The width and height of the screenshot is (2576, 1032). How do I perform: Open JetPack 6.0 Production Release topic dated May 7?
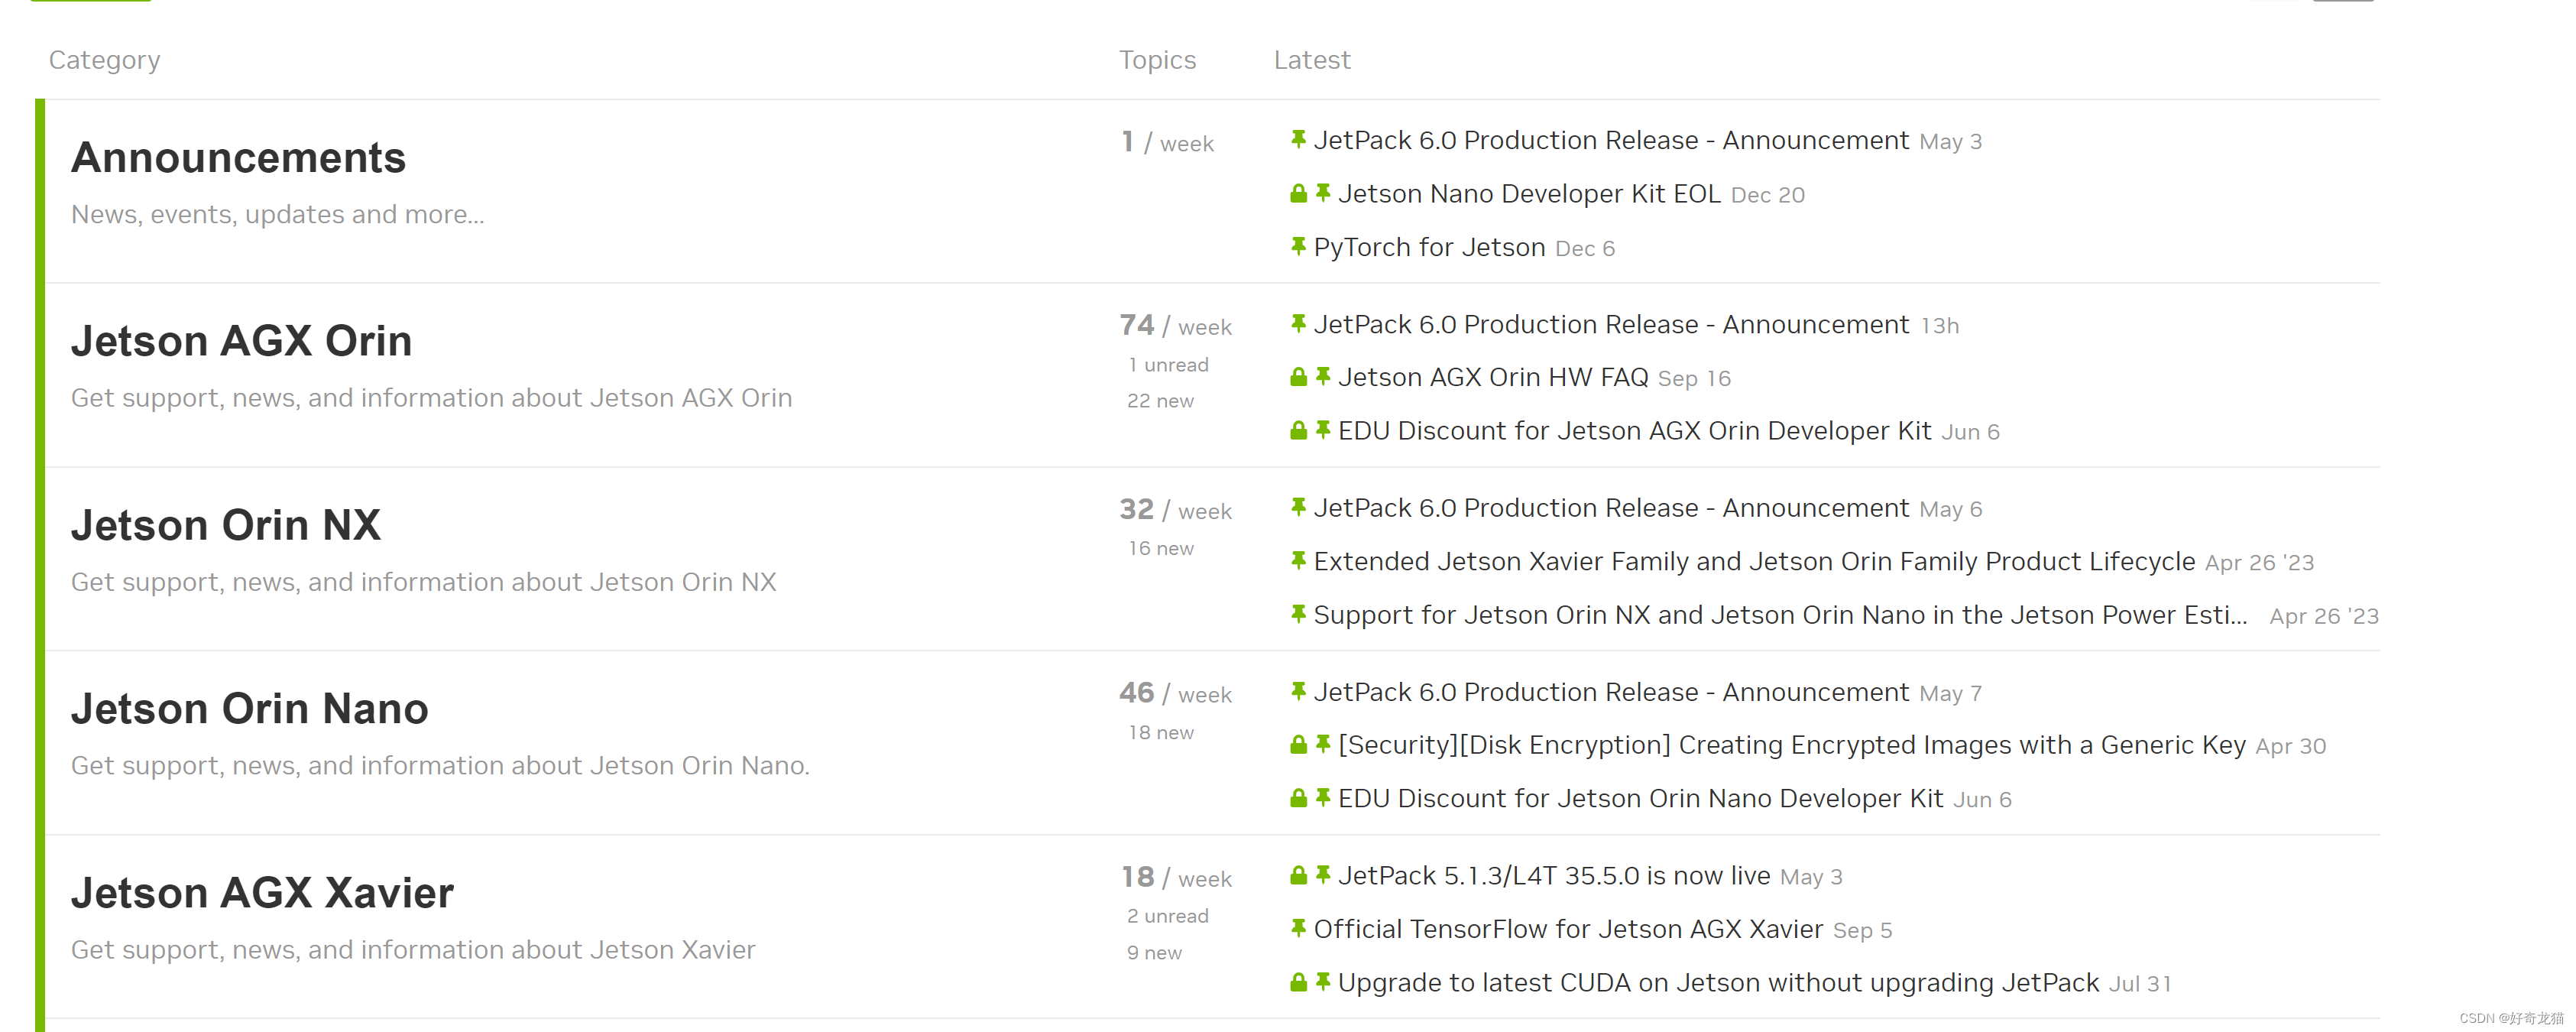coord(1611,692)
